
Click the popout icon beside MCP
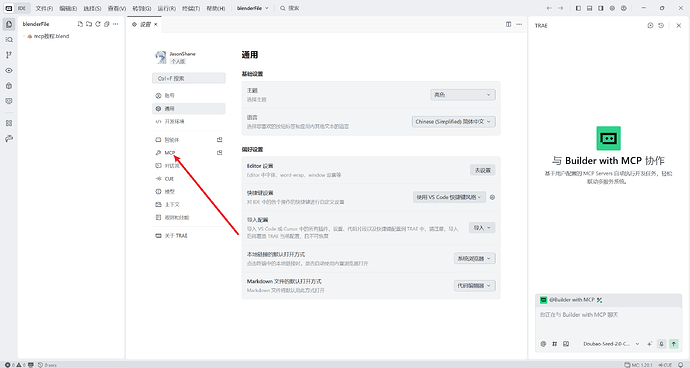[x=220, y=152]
